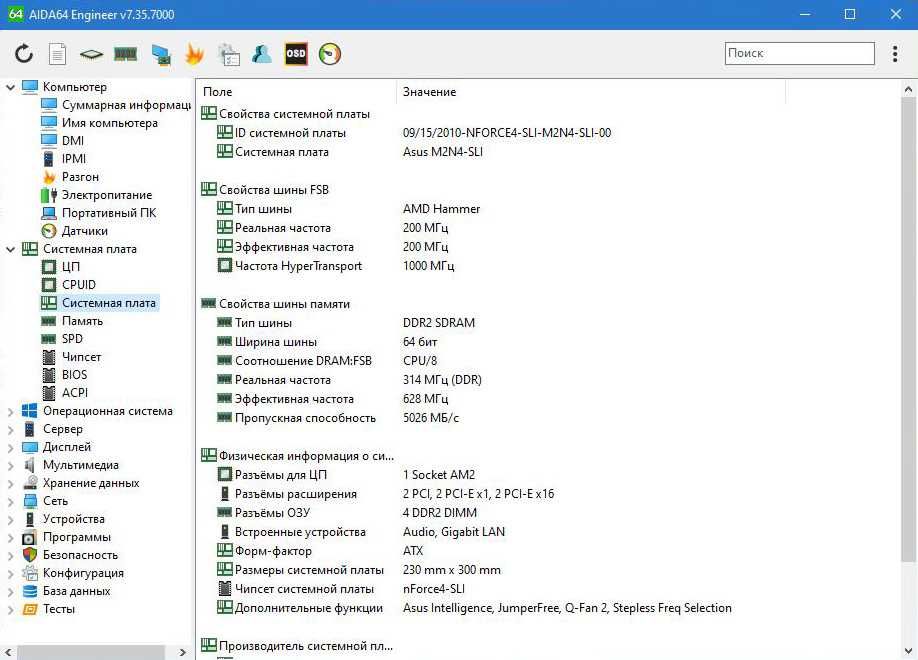The image size is (918, 660).
Task: Open the Разгон tree item
Action: [80, 177]
